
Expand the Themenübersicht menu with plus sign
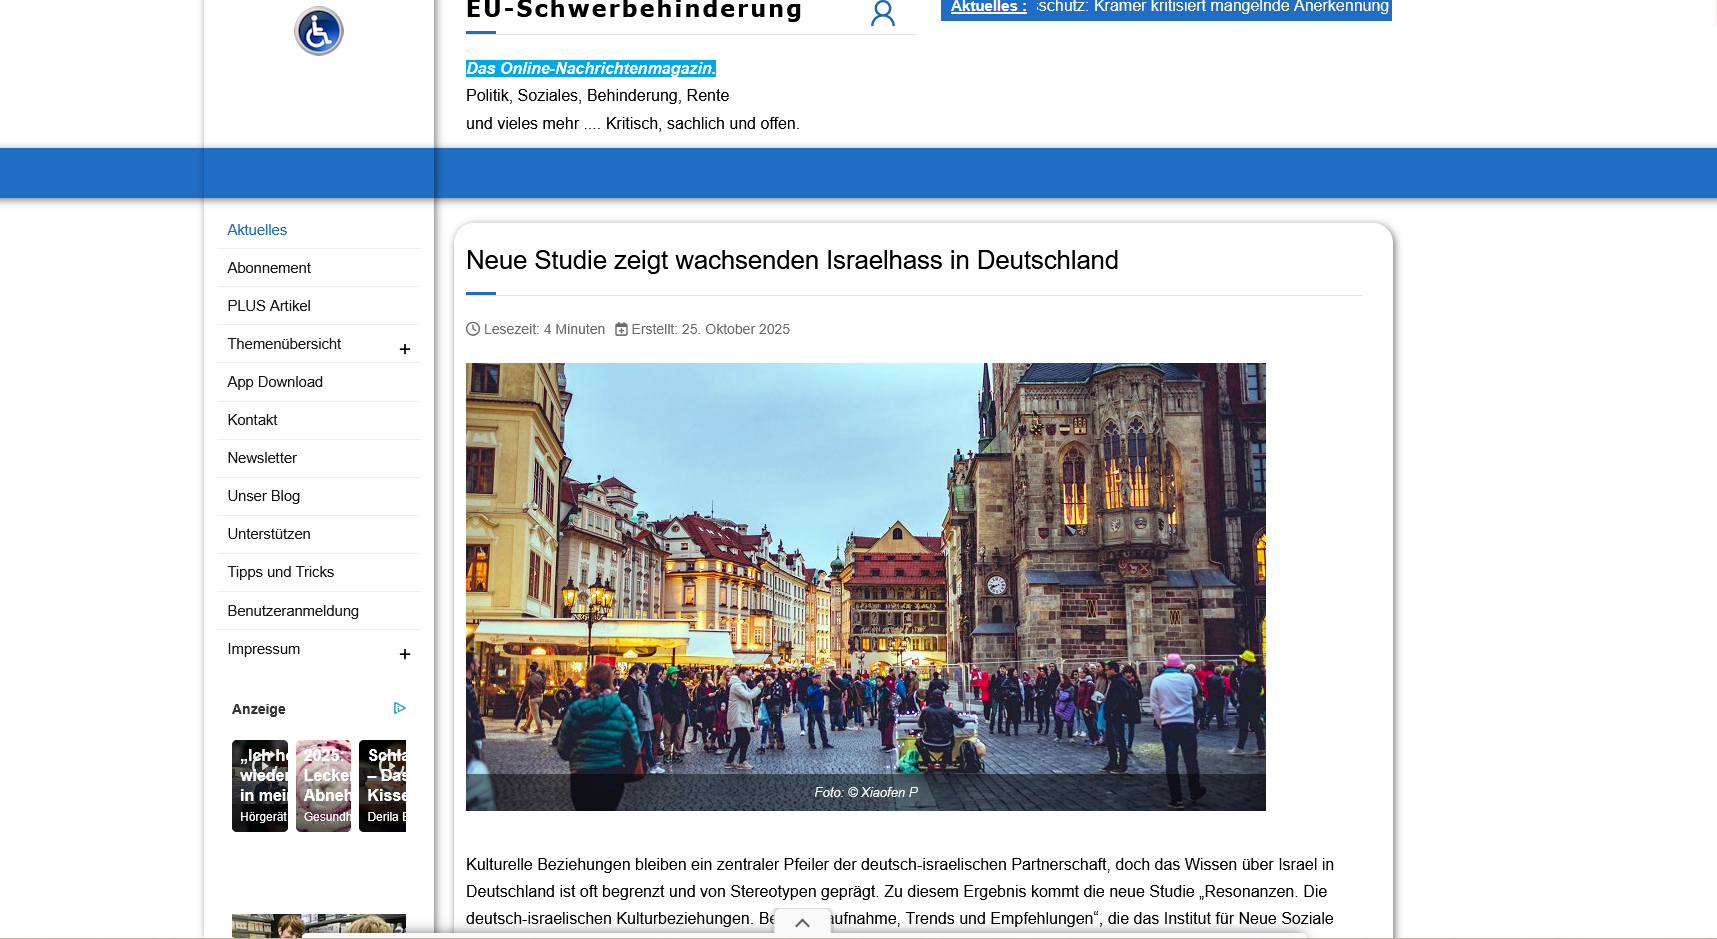tap(405, 348)
